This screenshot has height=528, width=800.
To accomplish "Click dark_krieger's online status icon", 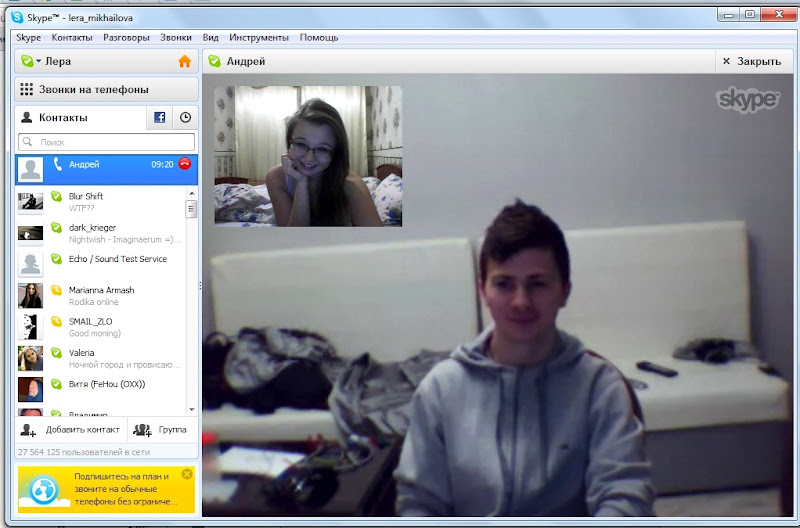I will (56, 228).
